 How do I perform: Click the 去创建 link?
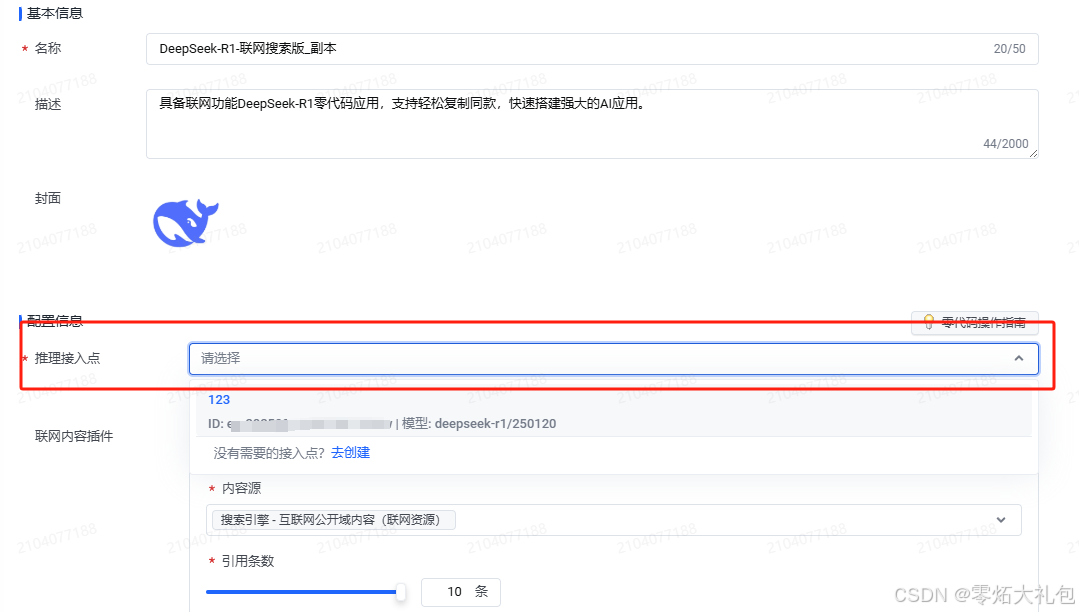(350, 452)
